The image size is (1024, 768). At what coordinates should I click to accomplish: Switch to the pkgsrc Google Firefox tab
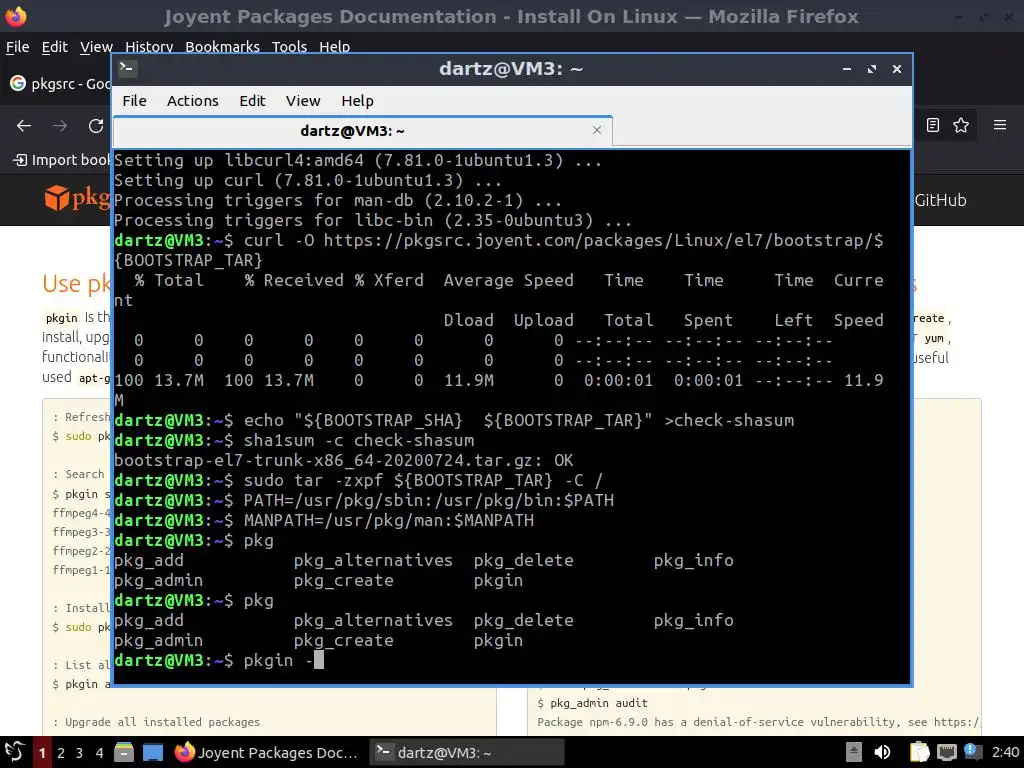pyautogui.click(x=60, y=84)
